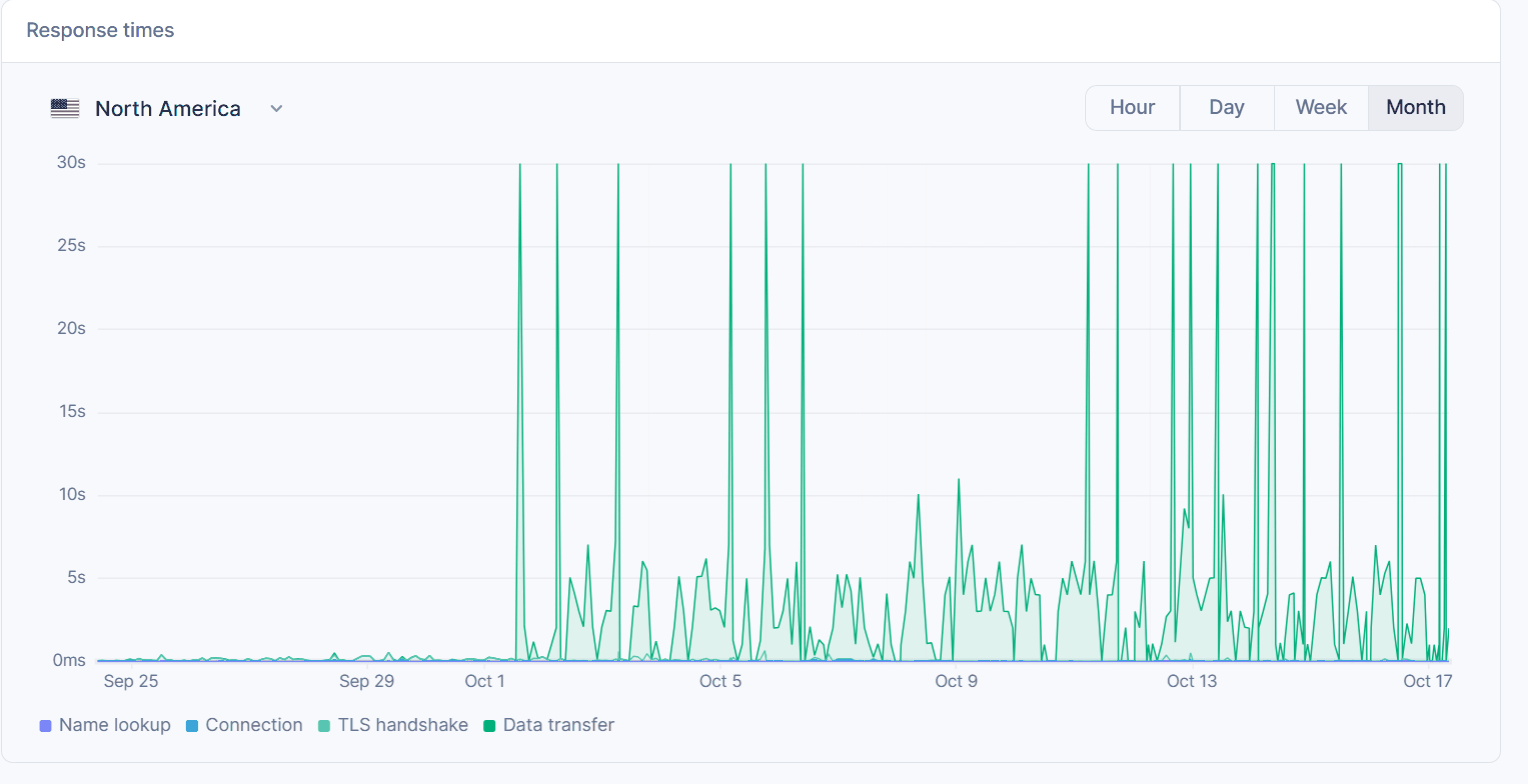
Task: Switch the chart to the Day view
Action: [x=1227, y=108]
